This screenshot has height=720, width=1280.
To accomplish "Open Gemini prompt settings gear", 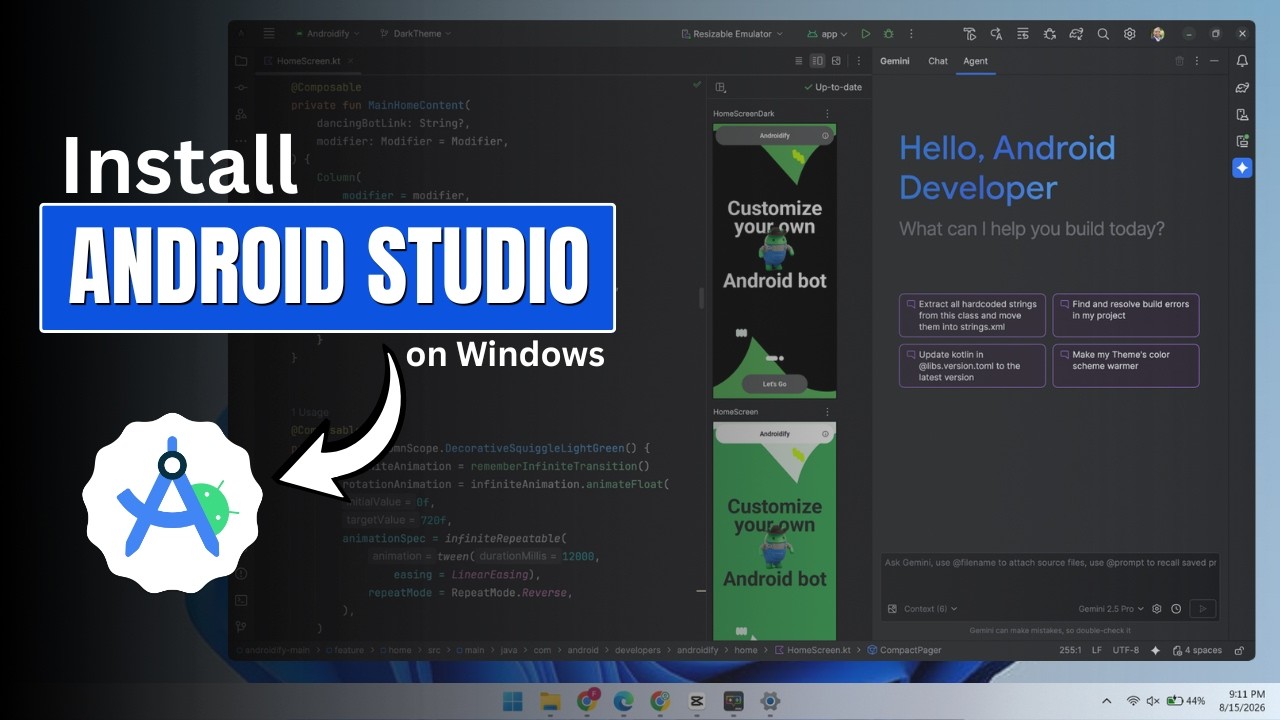I will (1157, 608).
